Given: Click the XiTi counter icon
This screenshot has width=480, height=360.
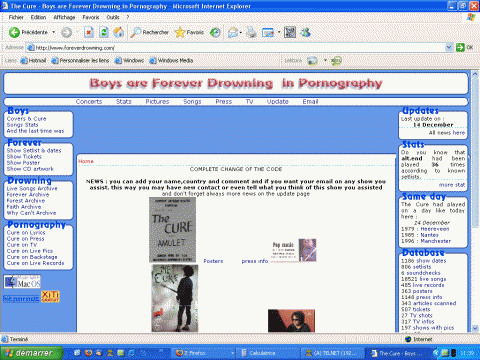Looking at the screenshot, I should [50, 296].
